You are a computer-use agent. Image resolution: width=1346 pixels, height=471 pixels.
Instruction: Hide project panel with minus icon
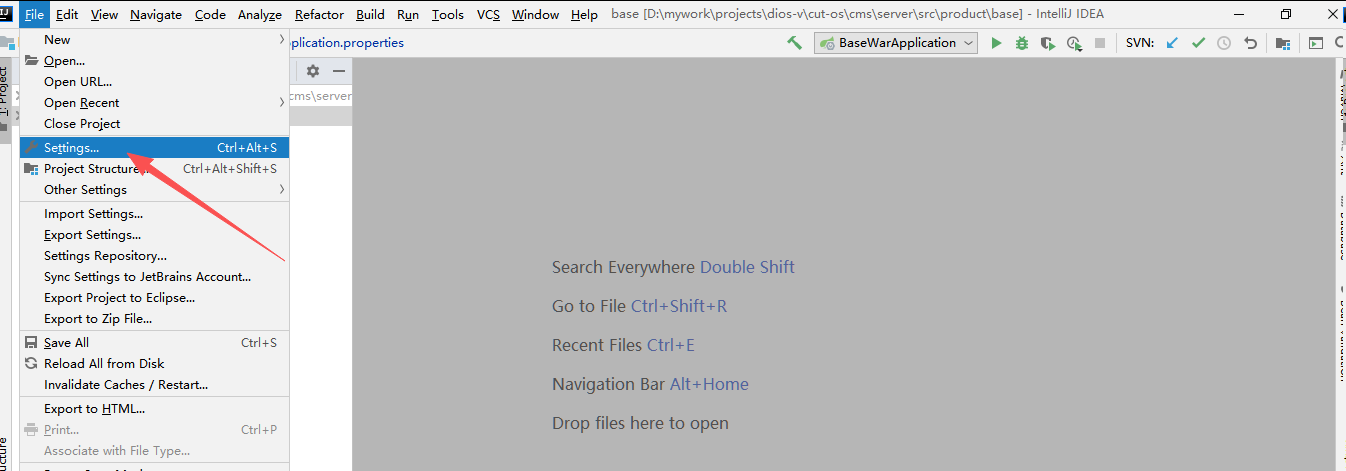tap(339, 71)
